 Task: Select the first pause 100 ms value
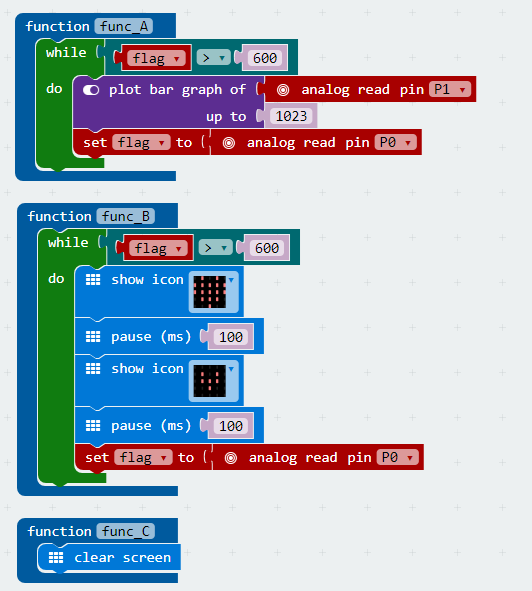coord(231,337)
